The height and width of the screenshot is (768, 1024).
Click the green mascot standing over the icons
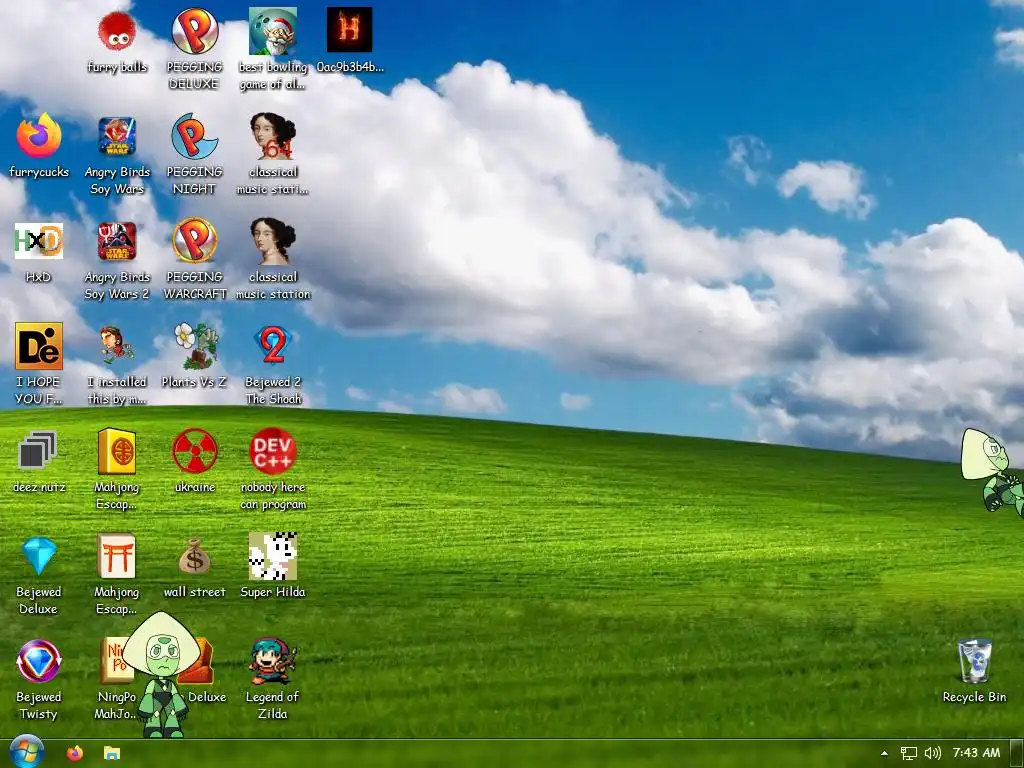(163, 674)
